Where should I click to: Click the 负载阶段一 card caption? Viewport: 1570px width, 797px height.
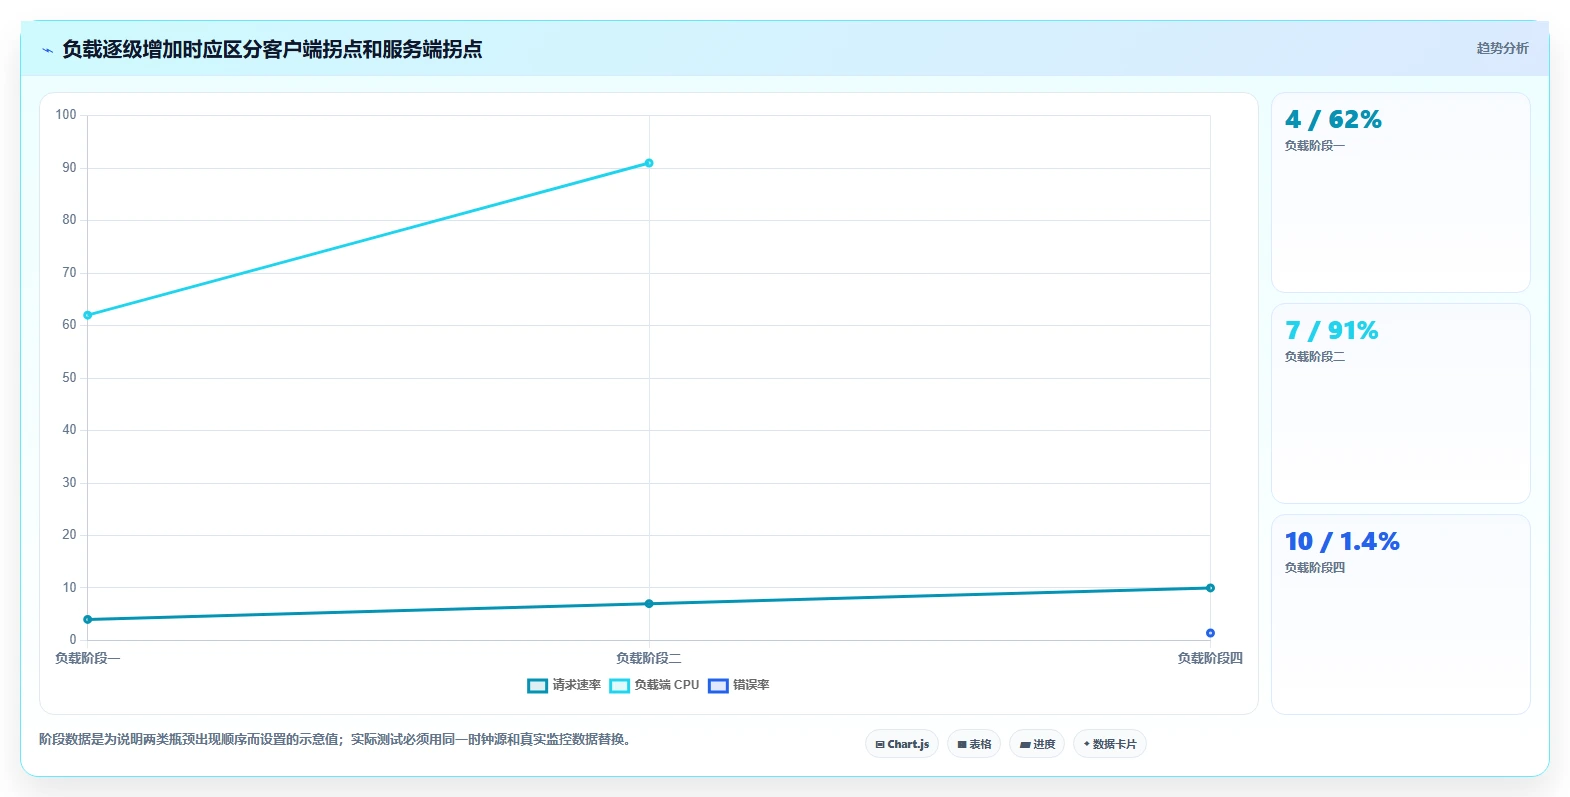point(1315,146)
